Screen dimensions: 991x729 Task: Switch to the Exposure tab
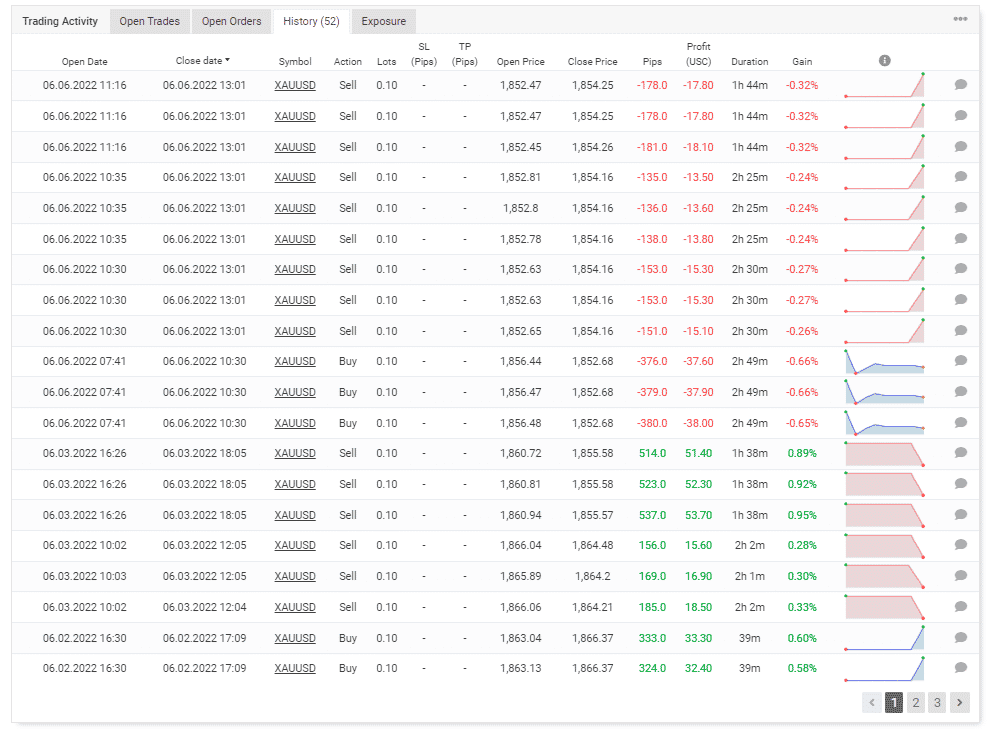point(383,20)
